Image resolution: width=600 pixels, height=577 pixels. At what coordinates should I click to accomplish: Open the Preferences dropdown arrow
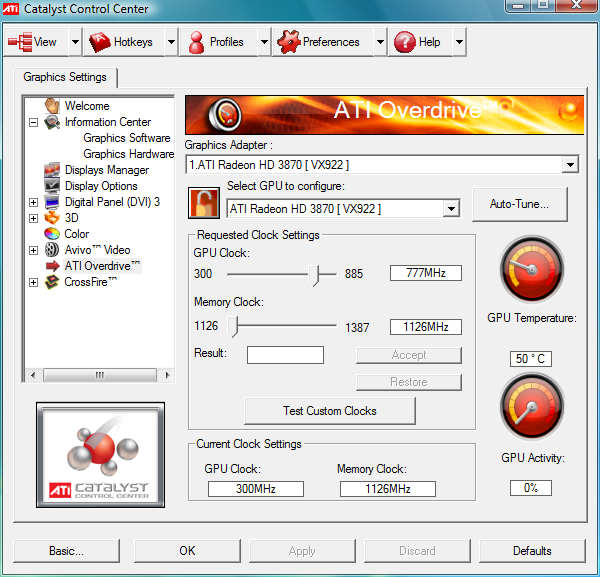[x=380, y=42]
